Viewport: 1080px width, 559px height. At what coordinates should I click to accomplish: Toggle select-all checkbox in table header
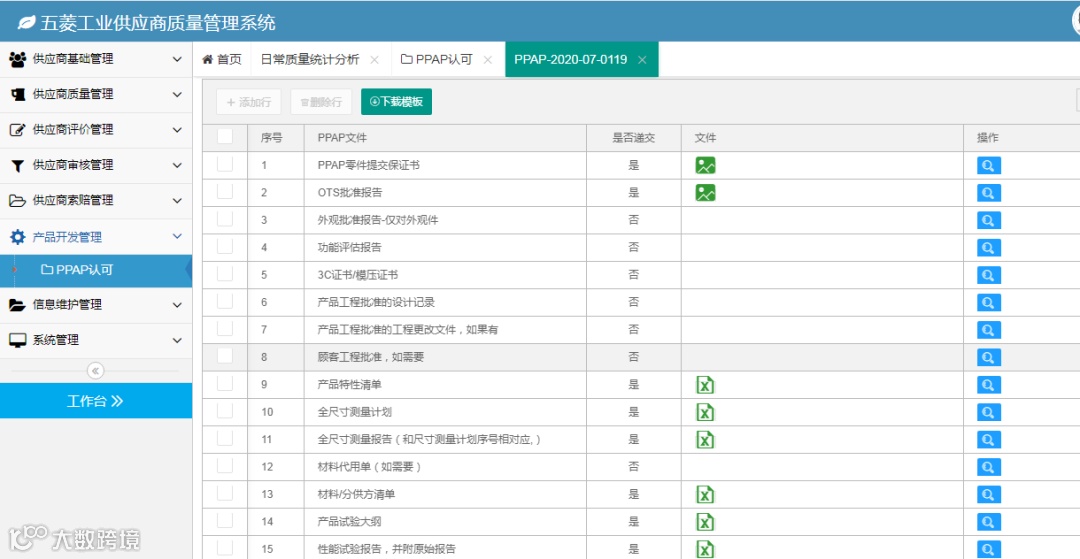(225, 137)
